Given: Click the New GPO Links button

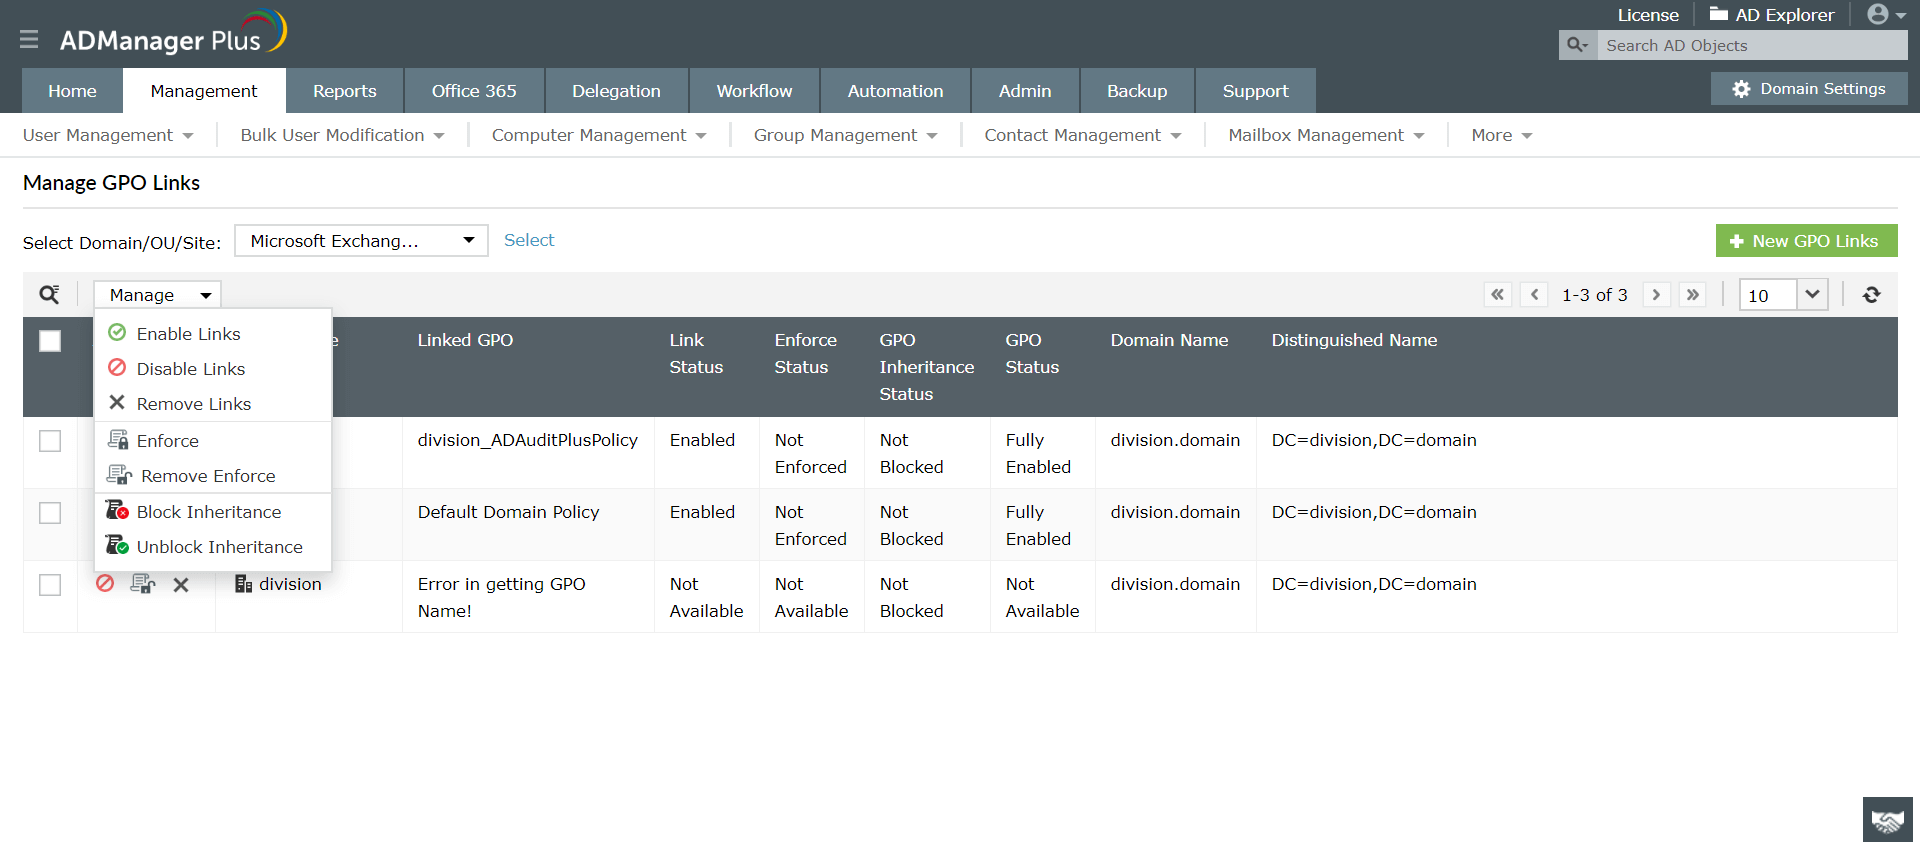Looking at the screenshot, I should coord(1806,241).
